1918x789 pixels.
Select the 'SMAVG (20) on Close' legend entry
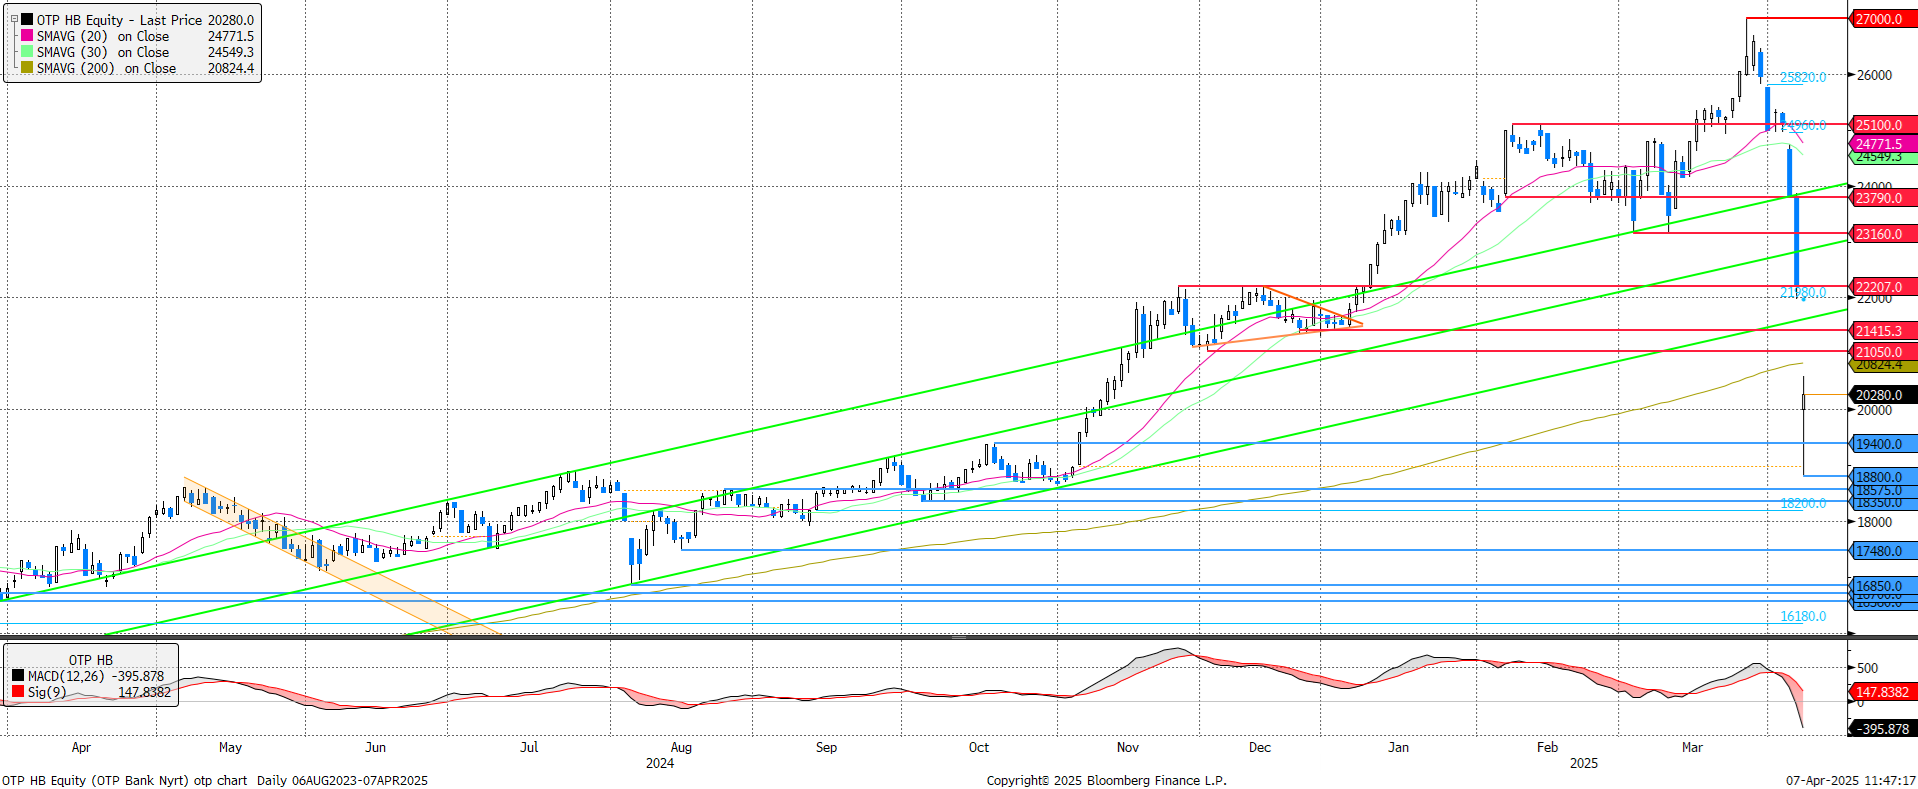[x=103, y=36]
